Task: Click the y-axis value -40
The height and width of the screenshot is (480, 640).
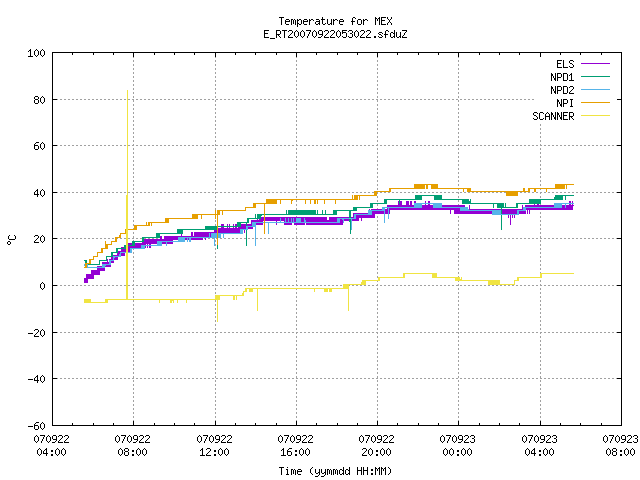Action: (x=36, y=379)
